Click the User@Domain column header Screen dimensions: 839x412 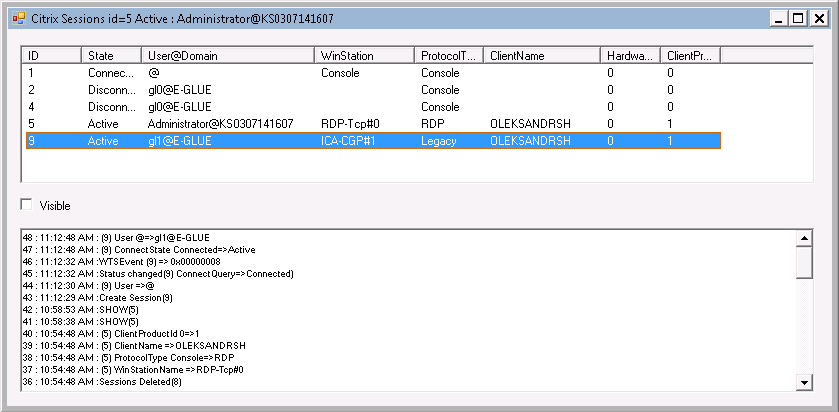point(228,56)
